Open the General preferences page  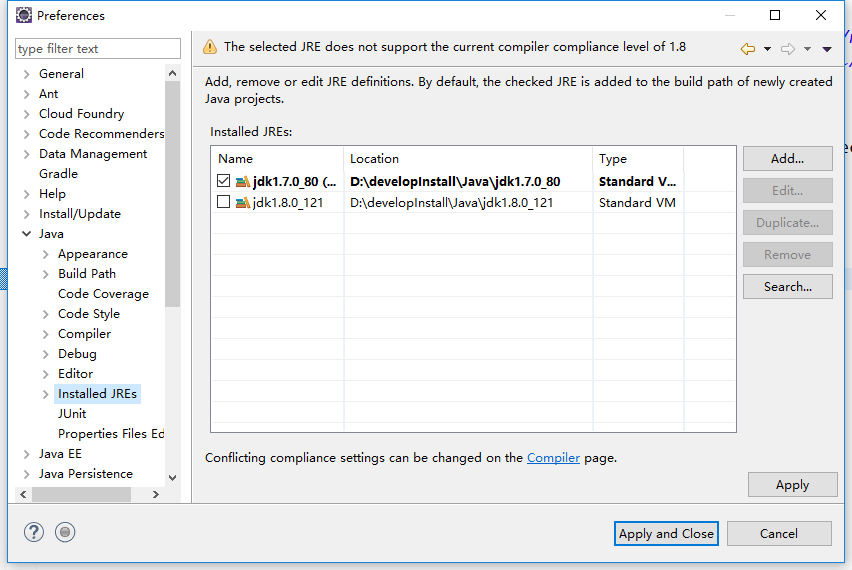pos(61,74)
